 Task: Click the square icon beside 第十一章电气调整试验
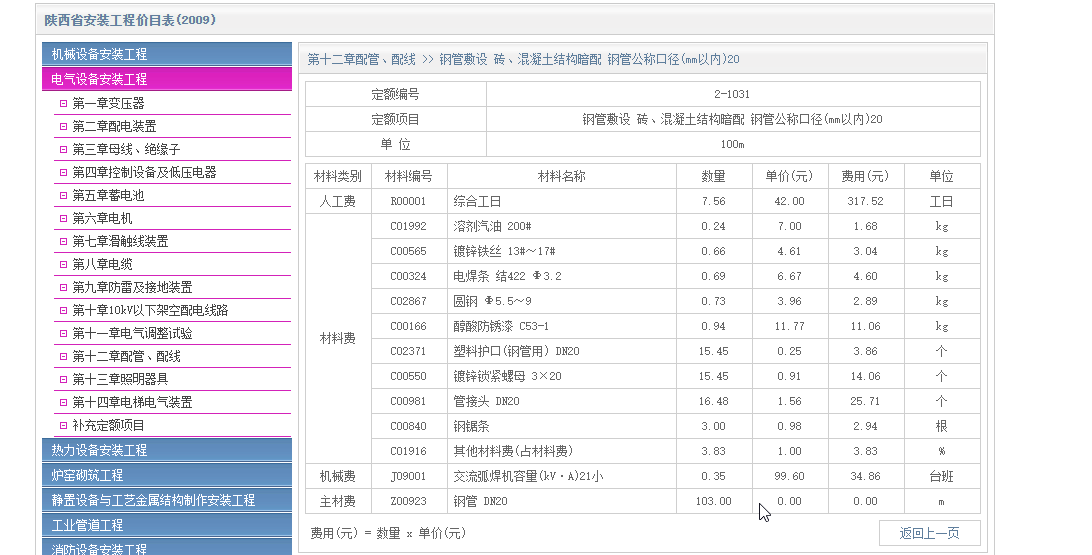click(63, 334)
